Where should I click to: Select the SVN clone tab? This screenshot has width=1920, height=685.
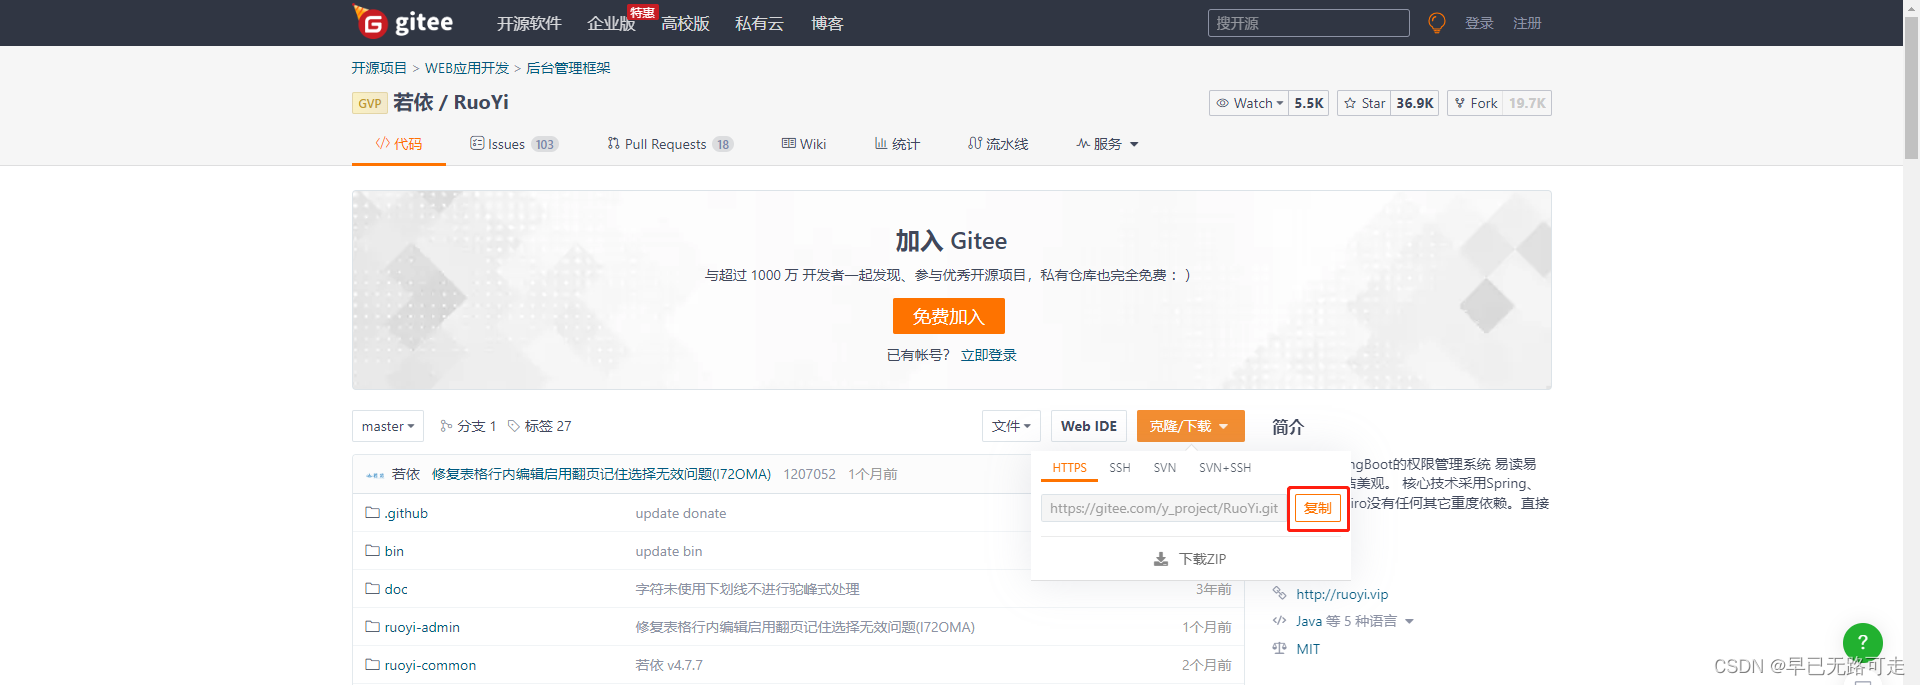pyautogui.click(x=1165, y=468)
